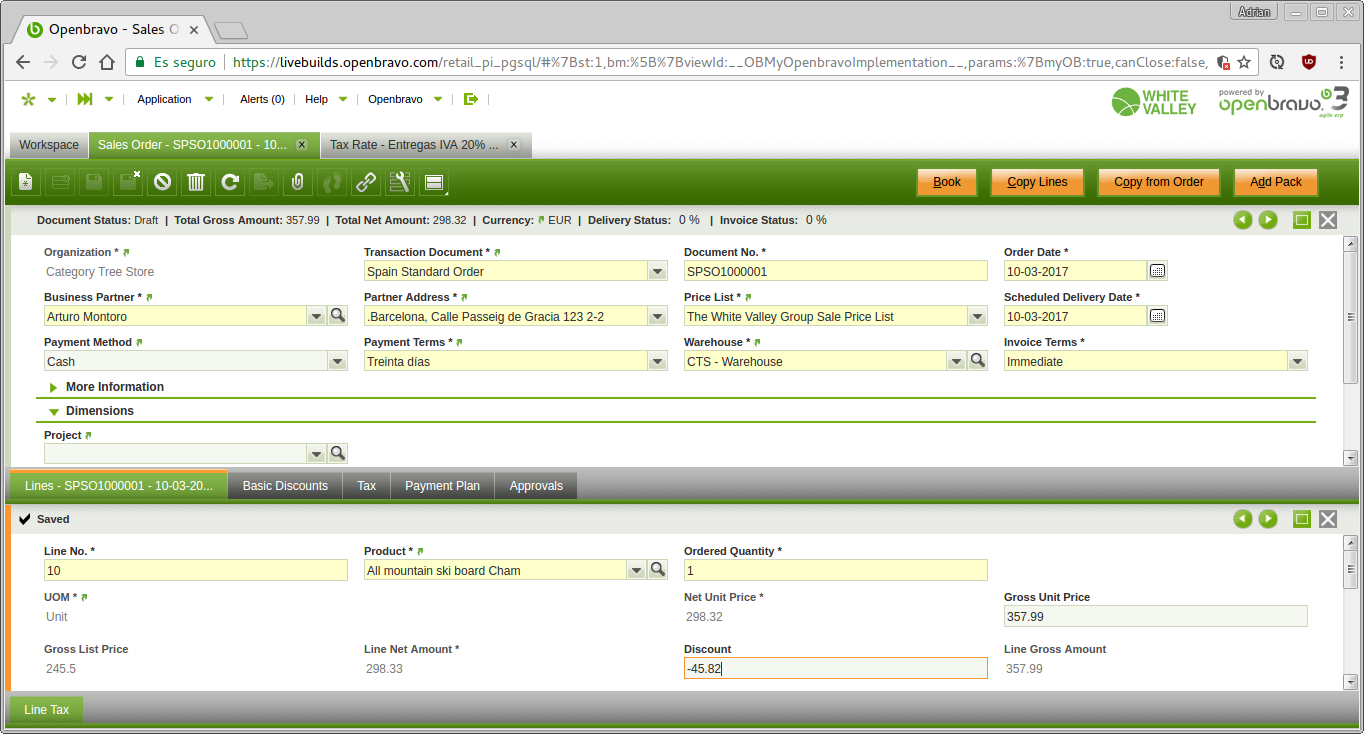Image resolution: width=1364 pixels, height=734 pixels.
Task: Click the Ordered Quantity input field
Action: (x=835, y=571)
